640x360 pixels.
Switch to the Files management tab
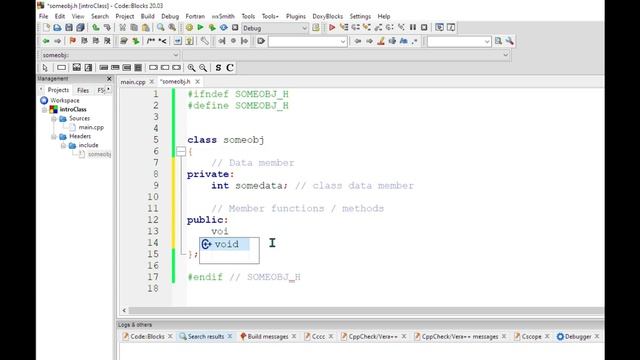point(83,90)
